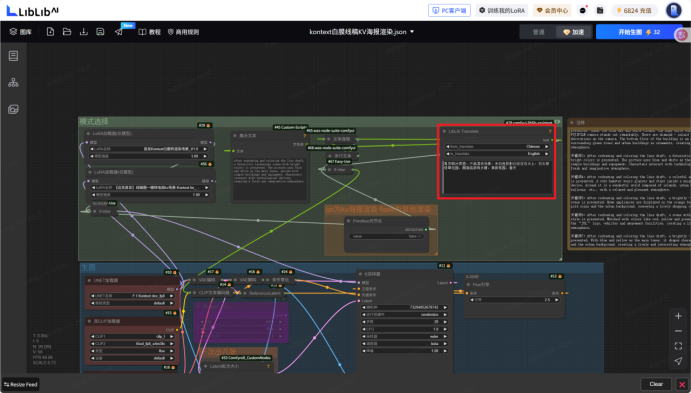Click the zoom in plus icon
The image size is (691, 393).
click(x=678, y=316)
